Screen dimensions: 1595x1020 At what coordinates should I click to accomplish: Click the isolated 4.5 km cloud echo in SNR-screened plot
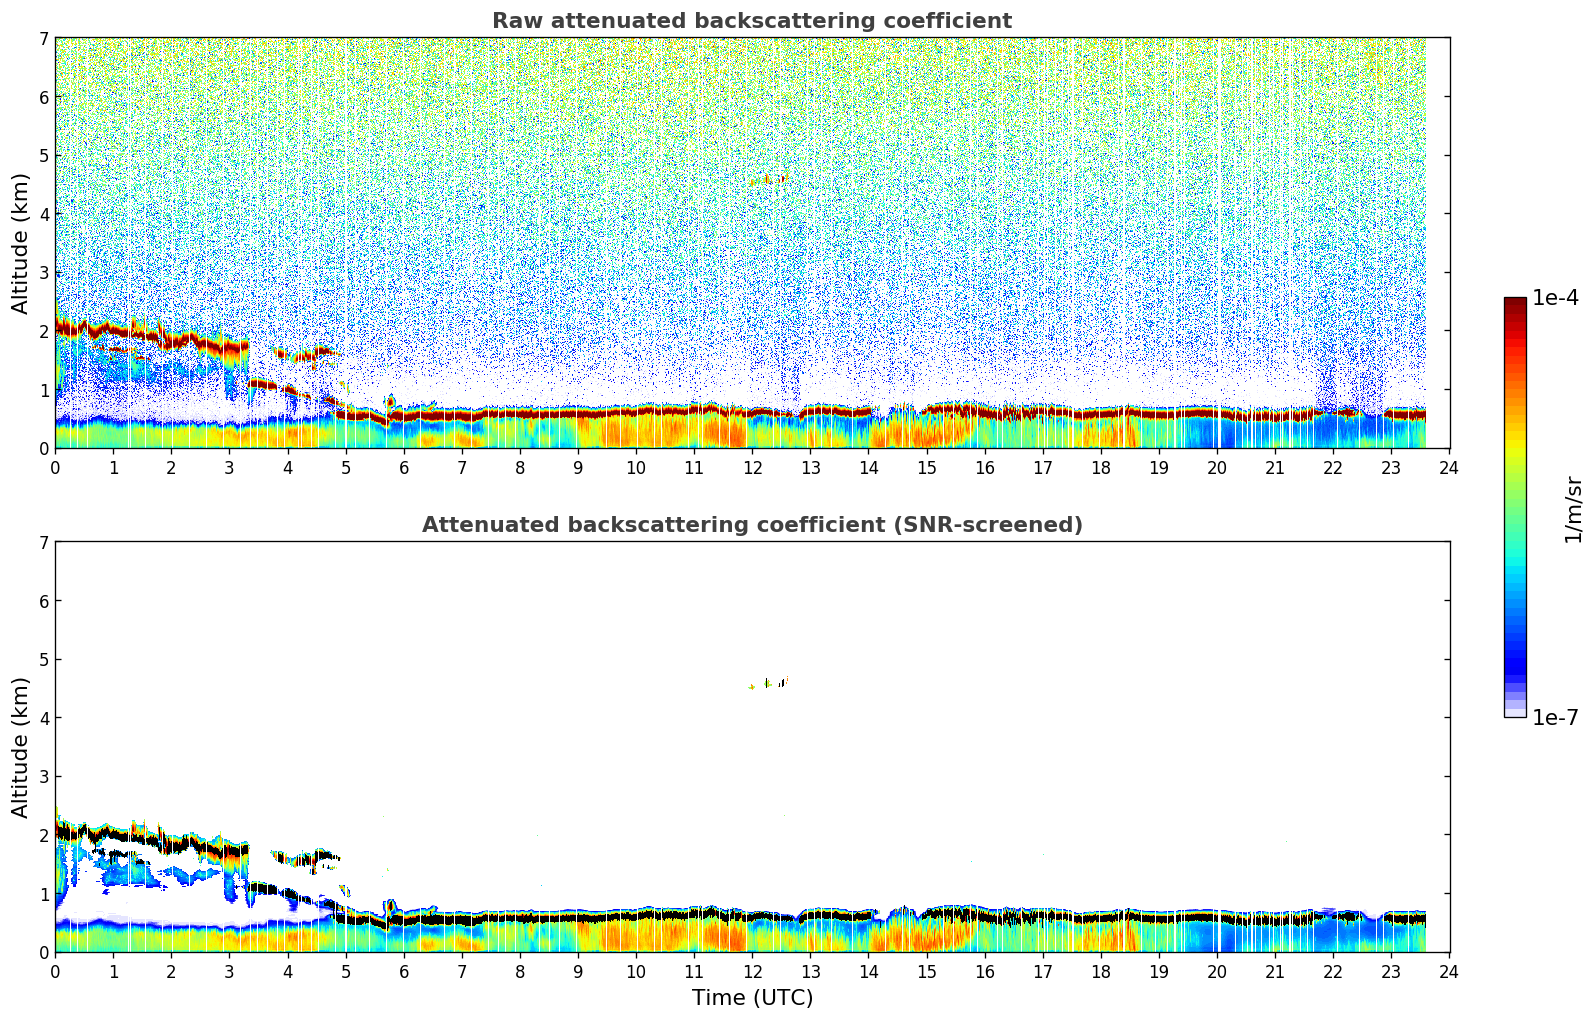769,683
